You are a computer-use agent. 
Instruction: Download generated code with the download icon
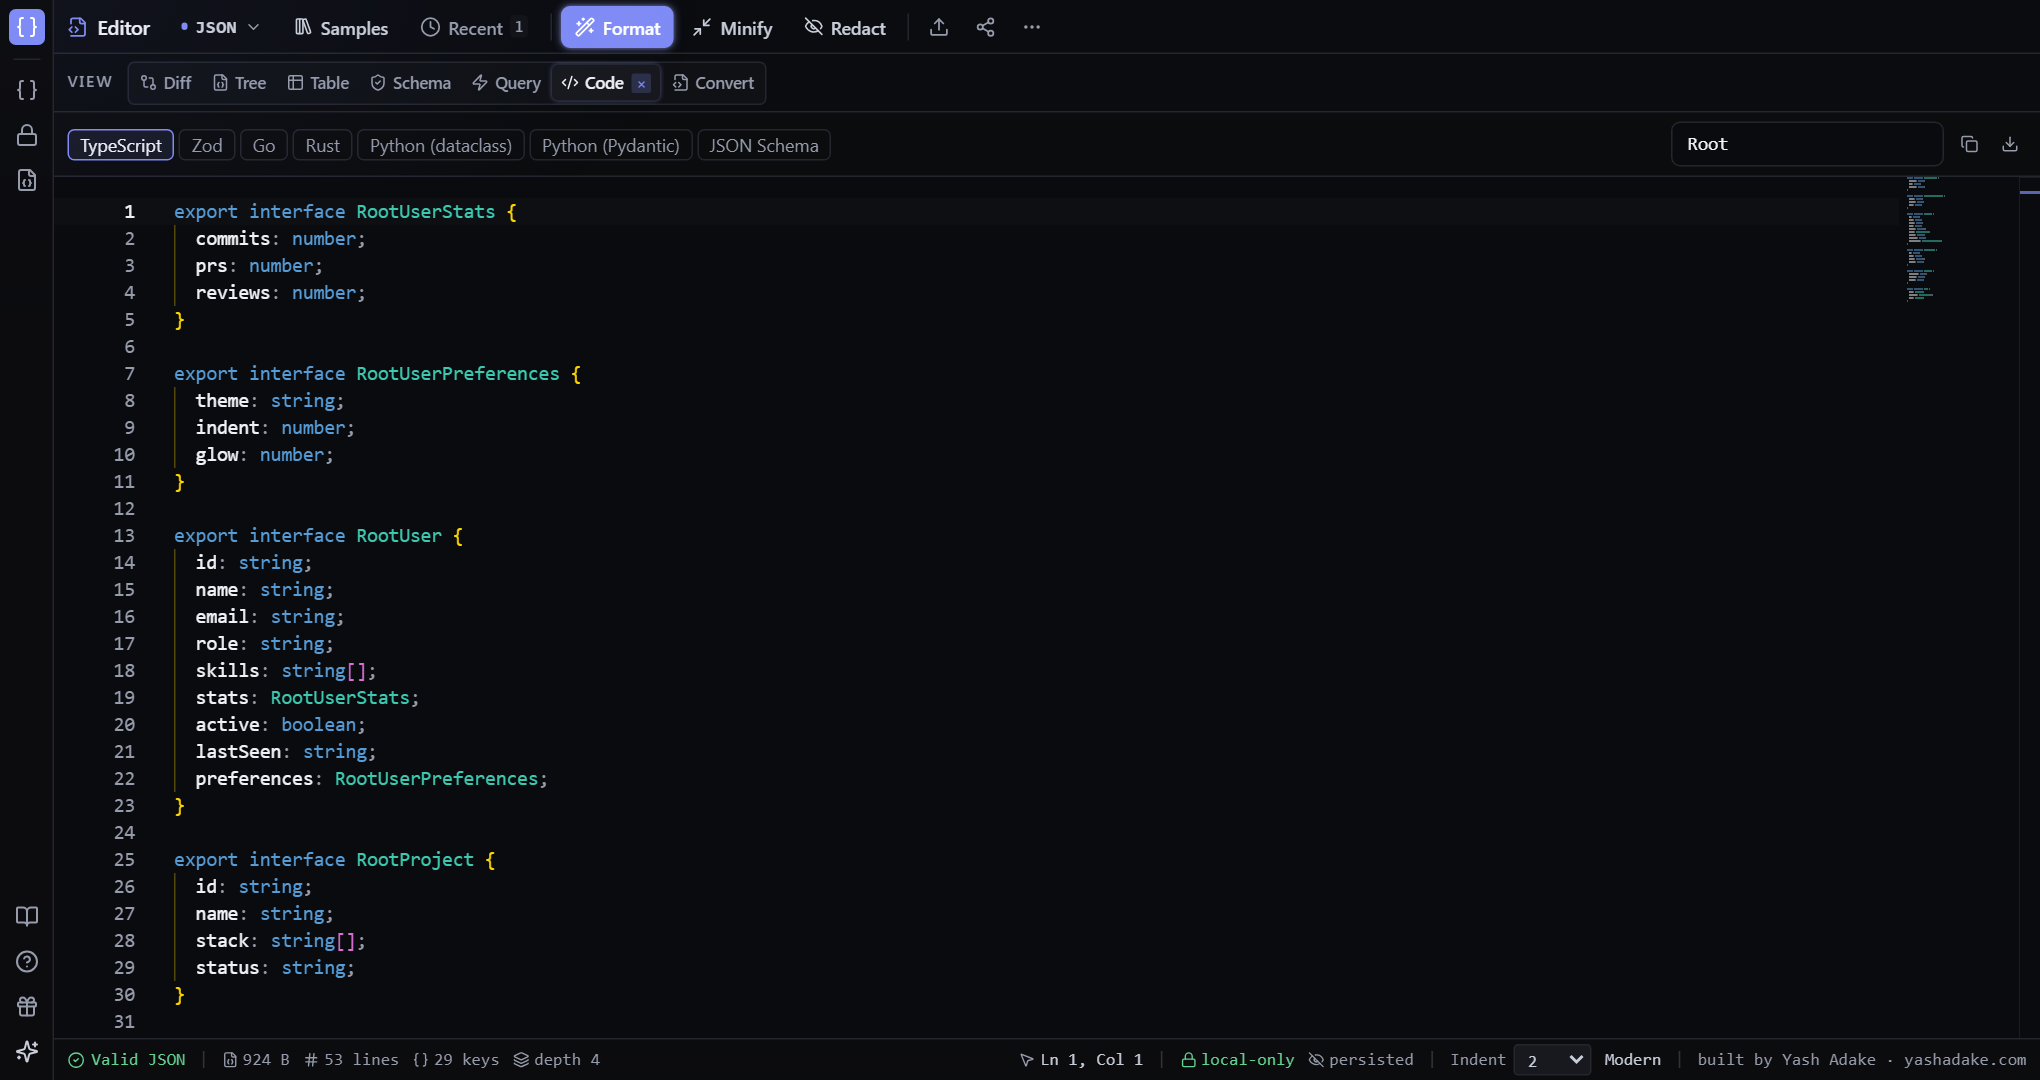point(2009,144)
